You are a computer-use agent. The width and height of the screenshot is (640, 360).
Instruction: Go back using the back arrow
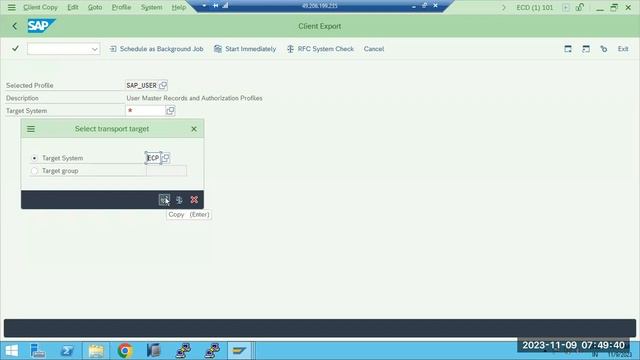15,26
